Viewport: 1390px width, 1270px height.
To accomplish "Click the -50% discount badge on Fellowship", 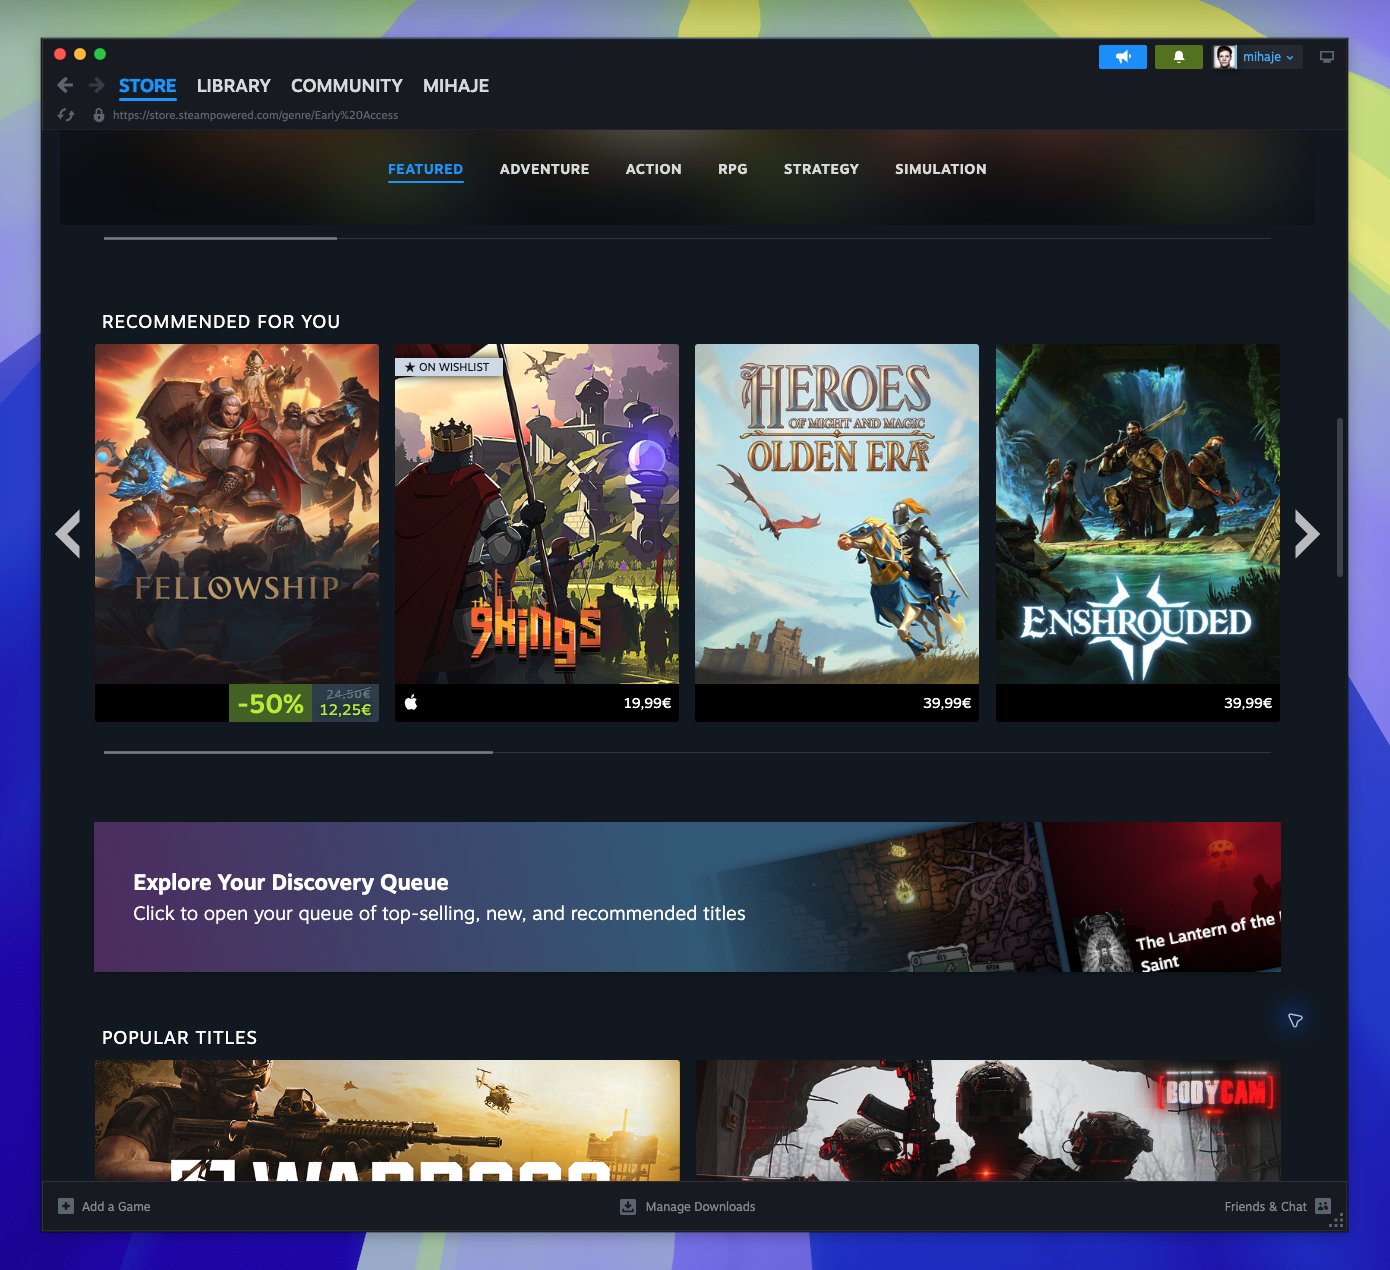I will tap(270, 703).
